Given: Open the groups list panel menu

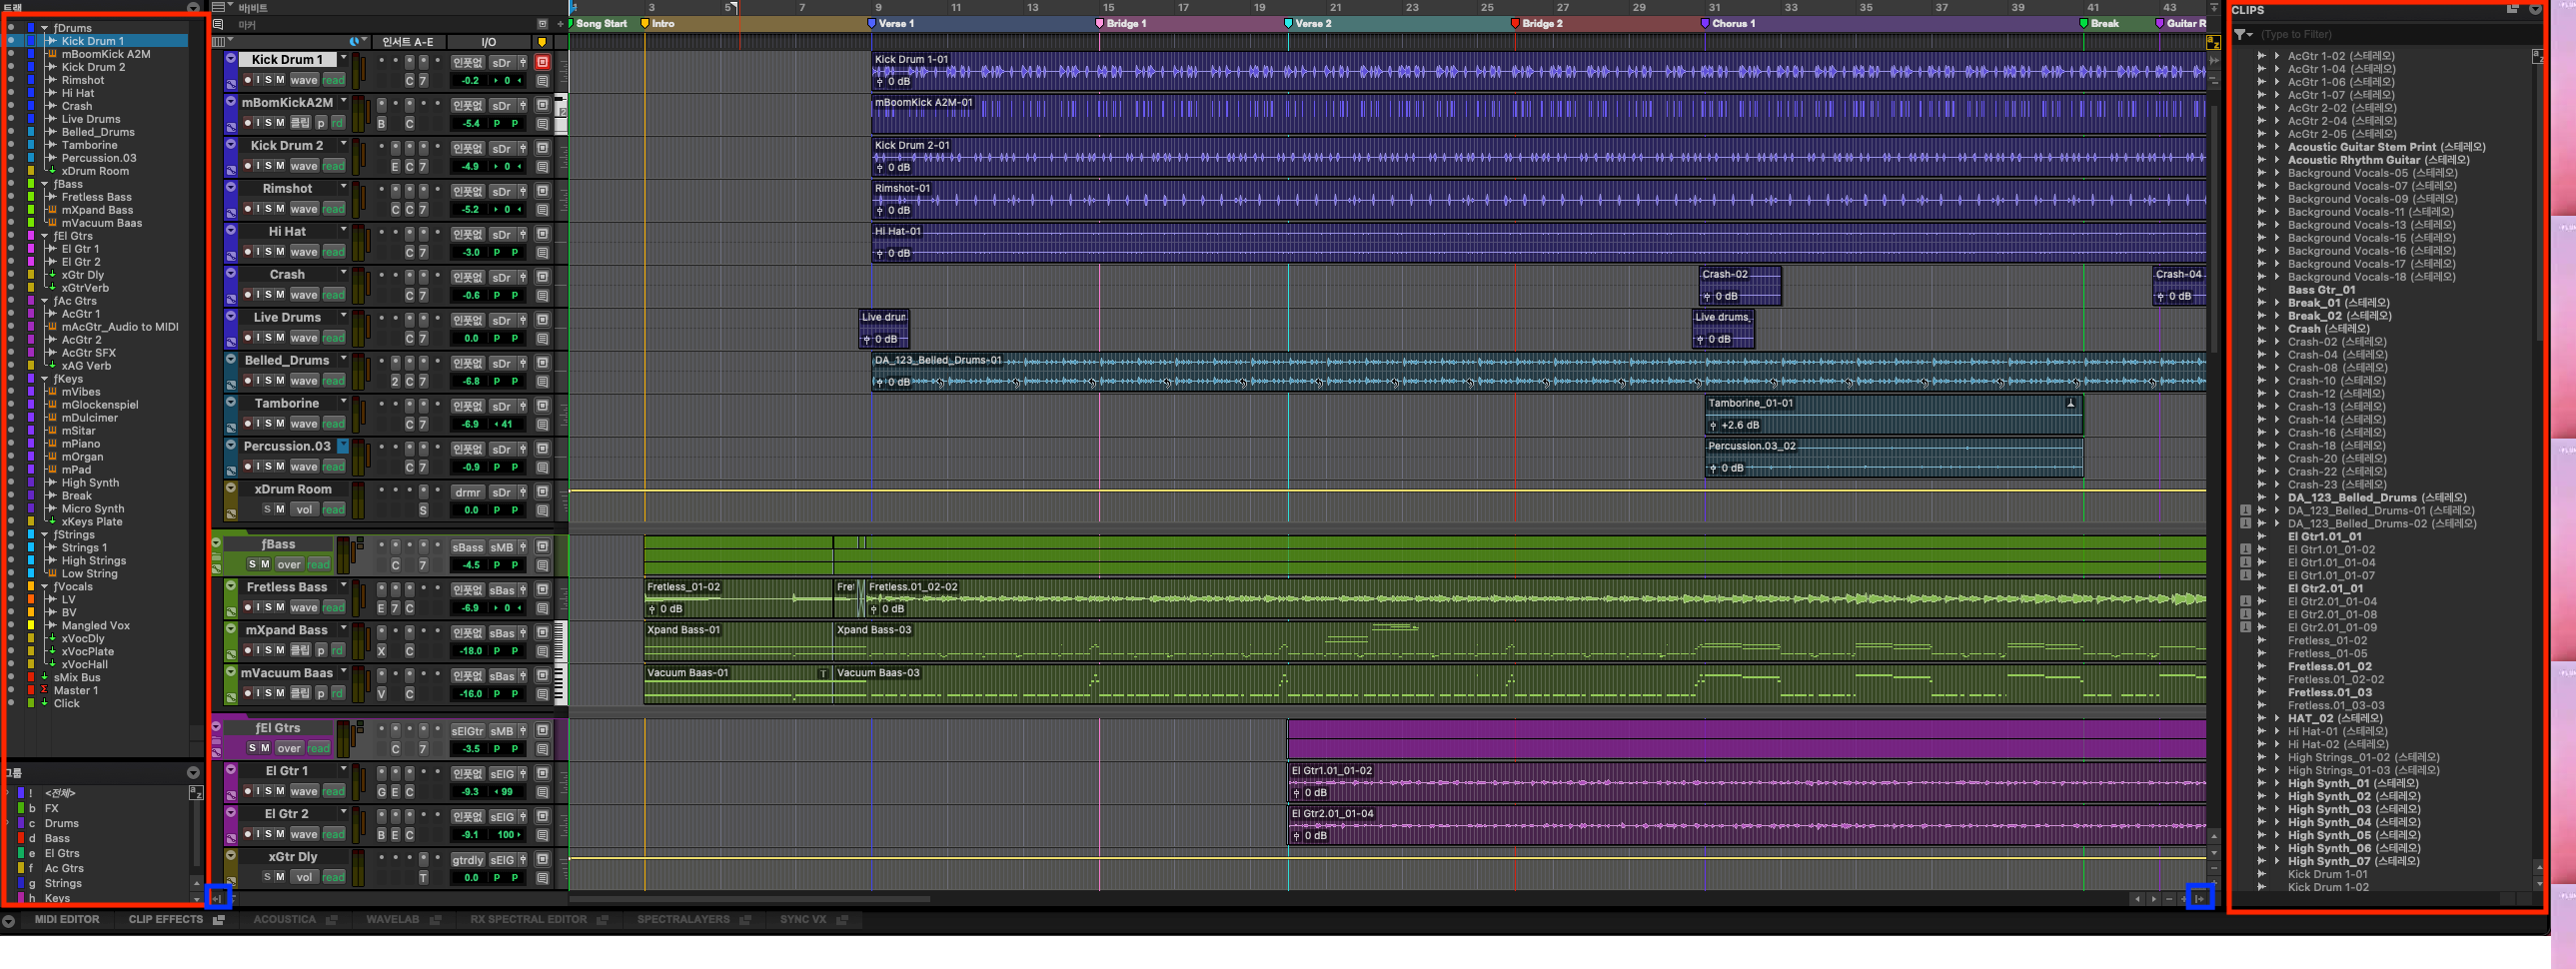Looking at the screenshot, I should [x=193, y=773].
